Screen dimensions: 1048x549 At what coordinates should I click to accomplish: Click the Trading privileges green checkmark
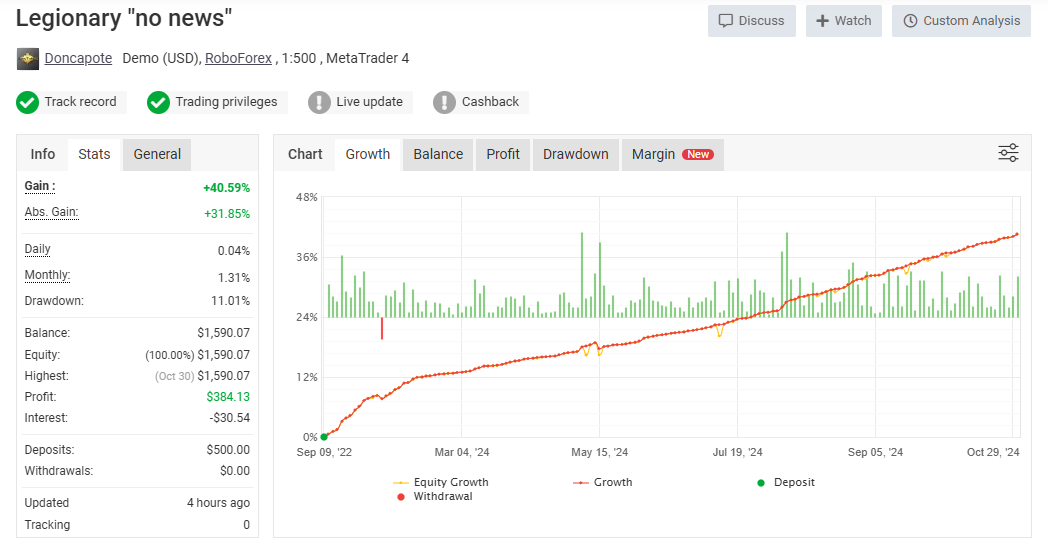point(158,102)
